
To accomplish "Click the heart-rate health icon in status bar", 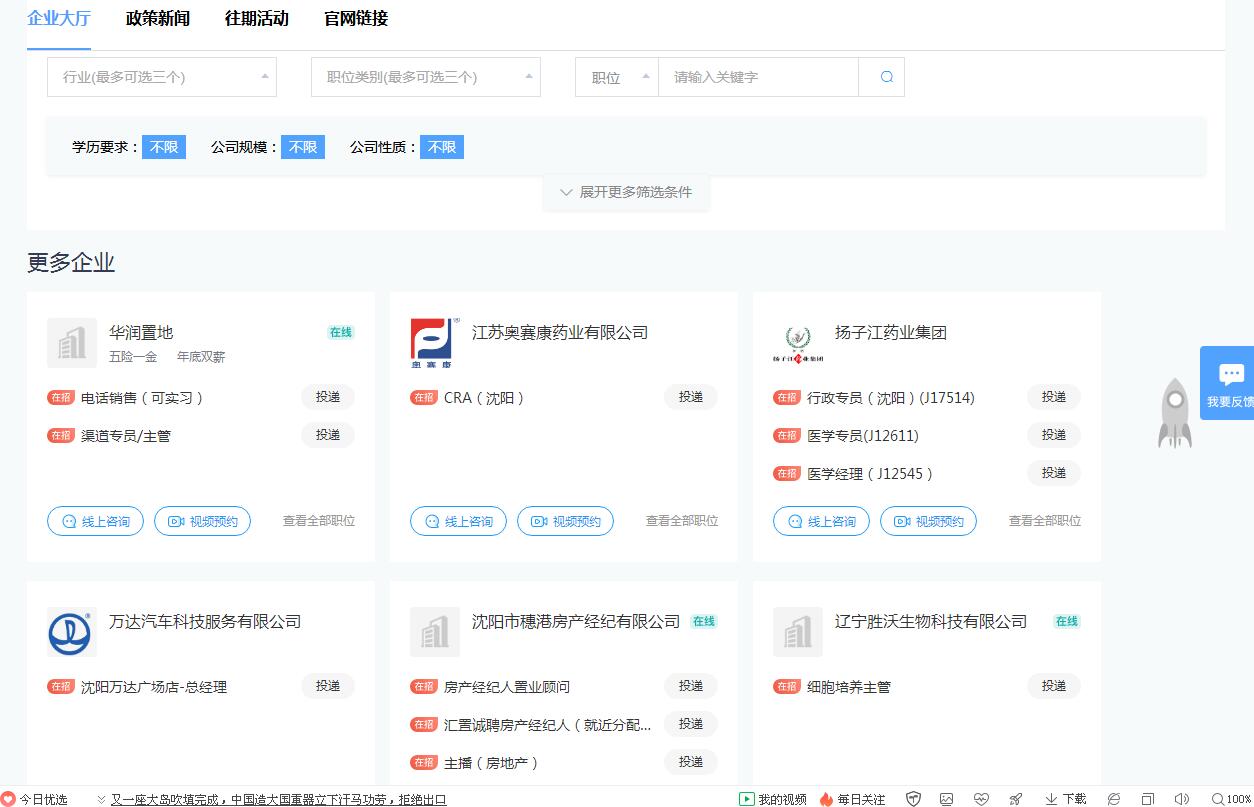I will pos(981,799).
